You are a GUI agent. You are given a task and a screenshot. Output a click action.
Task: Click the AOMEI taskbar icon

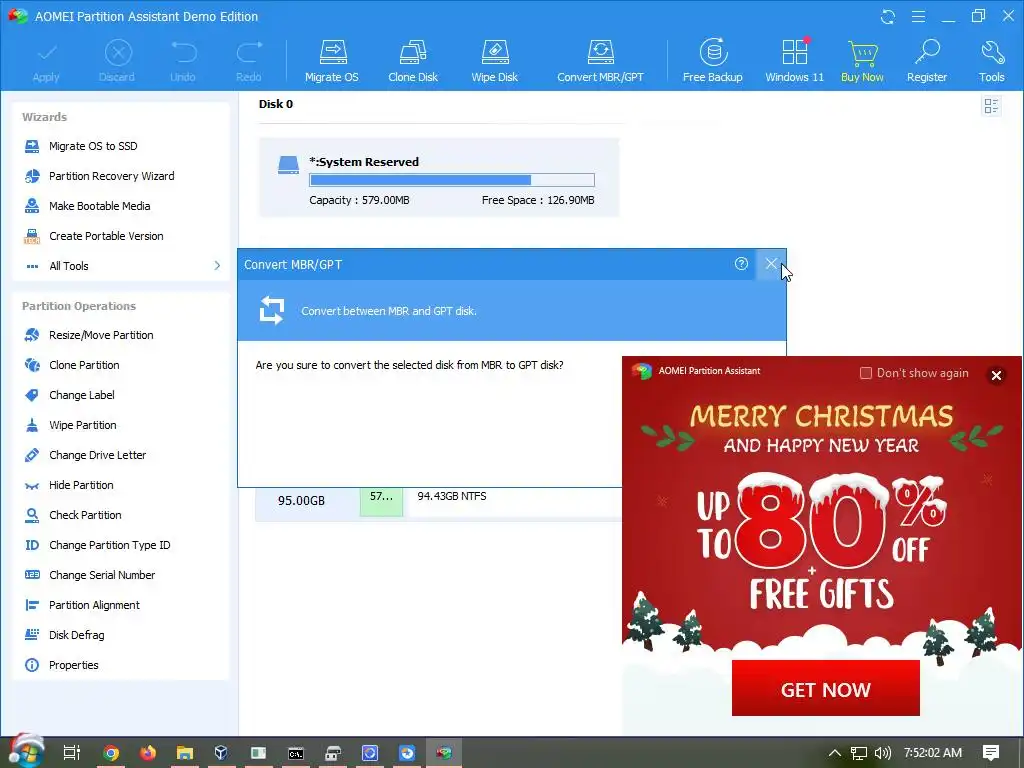(x=444, y=753)
